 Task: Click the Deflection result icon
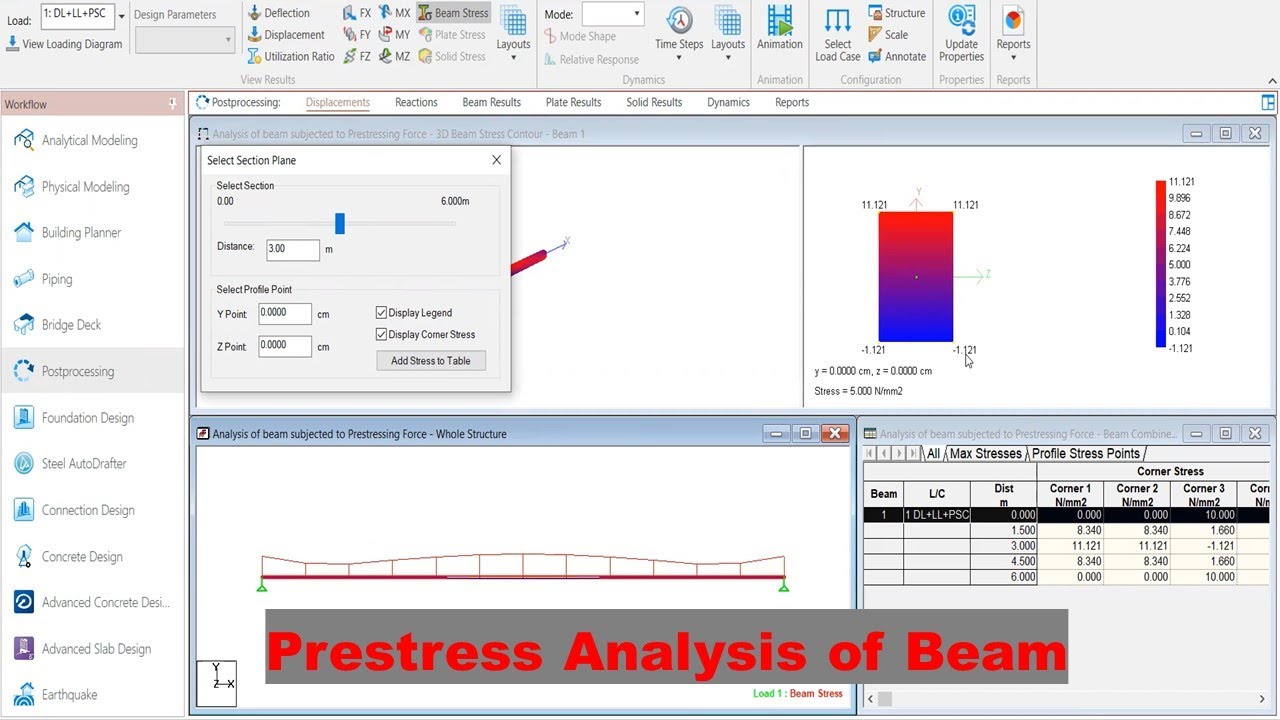coord(255,13)
